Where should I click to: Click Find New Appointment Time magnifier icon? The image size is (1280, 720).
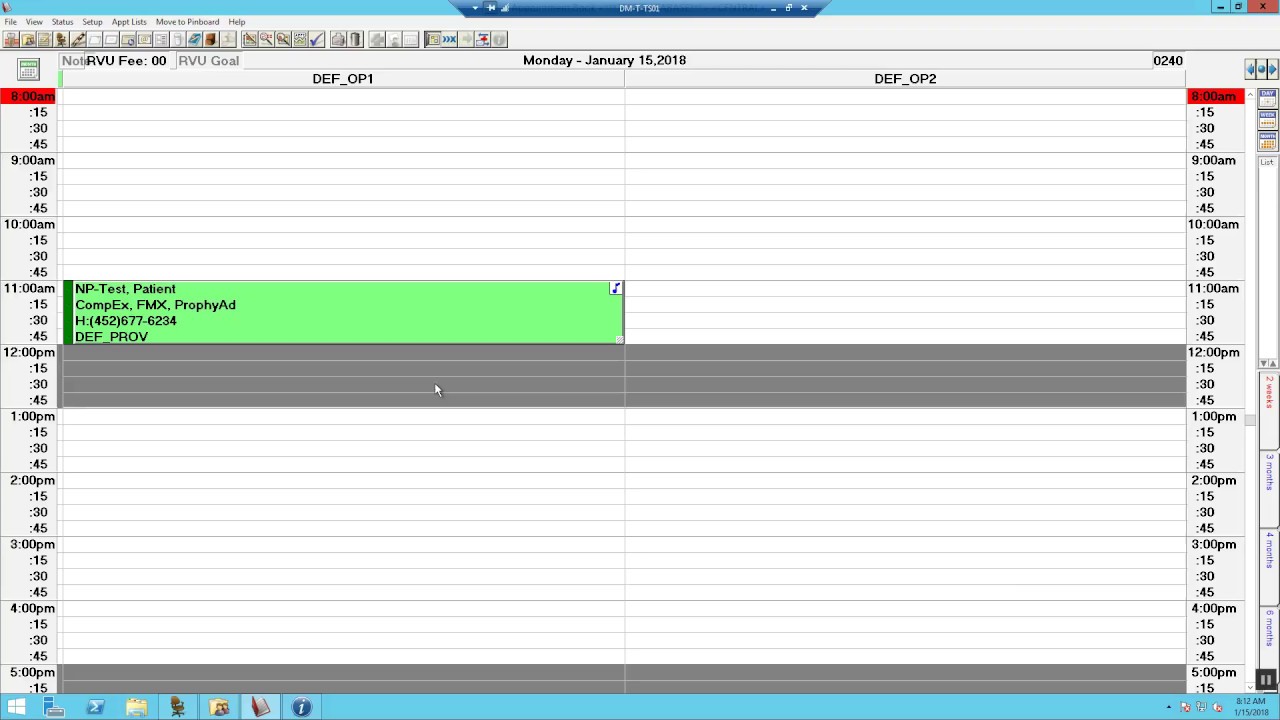coord(266,39)
